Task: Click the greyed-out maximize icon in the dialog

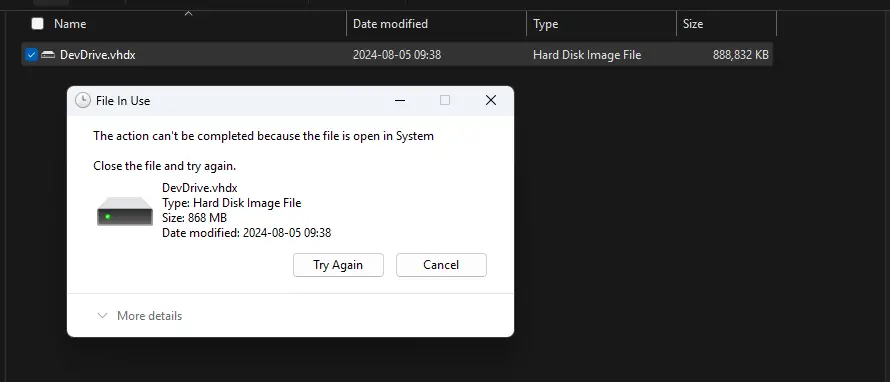Action: click(445, 100)
